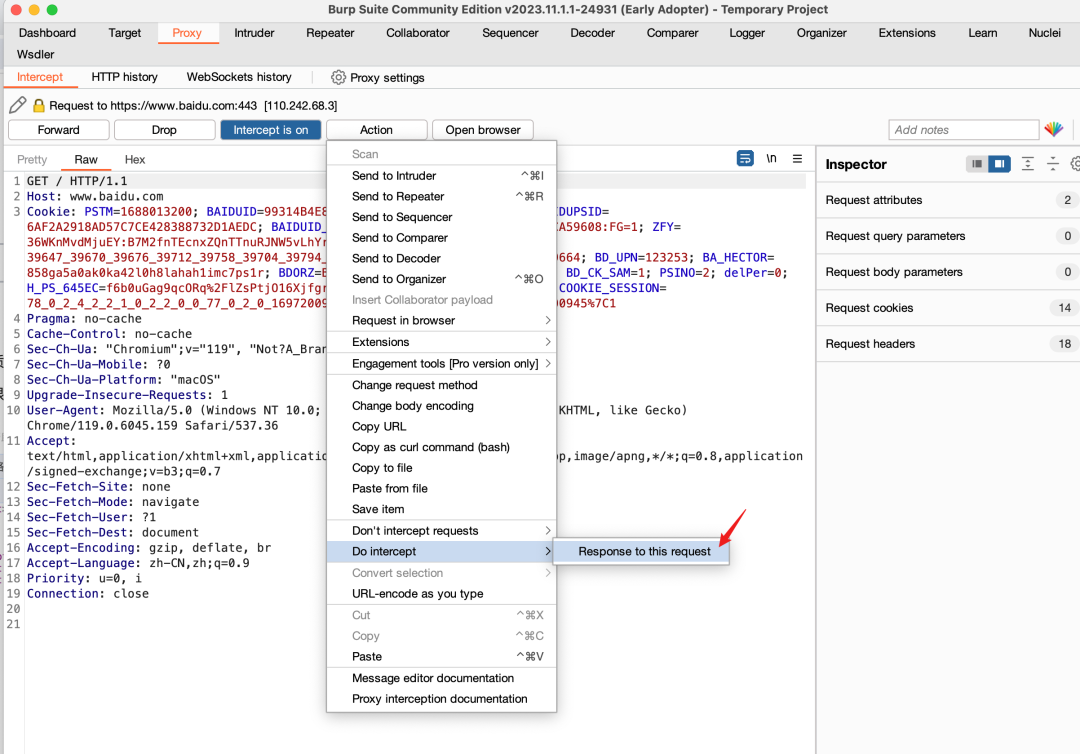Click the Forward button

59,129
